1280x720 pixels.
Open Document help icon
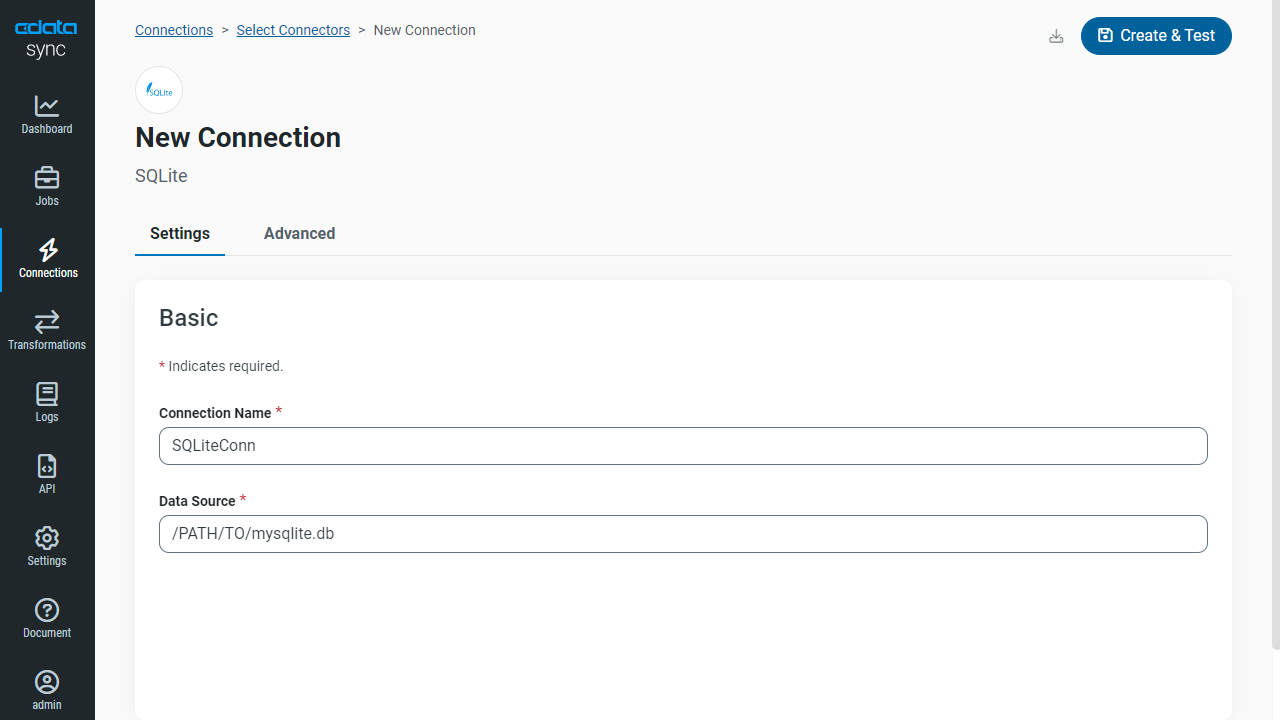(x=47, y=610)
